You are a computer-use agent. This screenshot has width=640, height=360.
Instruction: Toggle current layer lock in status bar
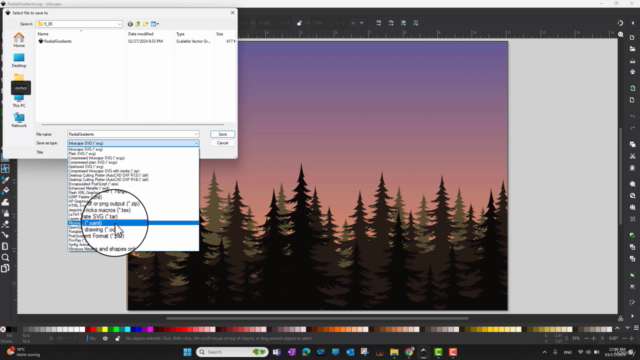pyautogui.click(x=118, y=338)
